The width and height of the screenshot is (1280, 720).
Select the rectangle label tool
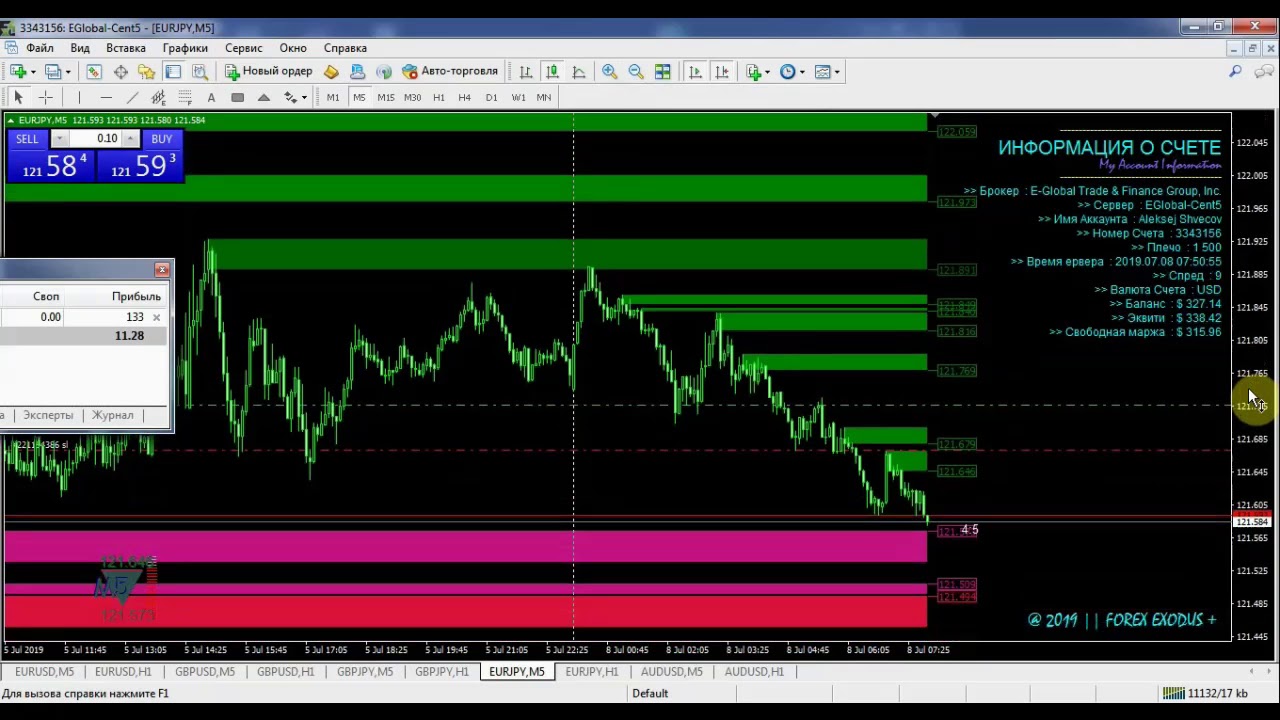coord(237,97)
